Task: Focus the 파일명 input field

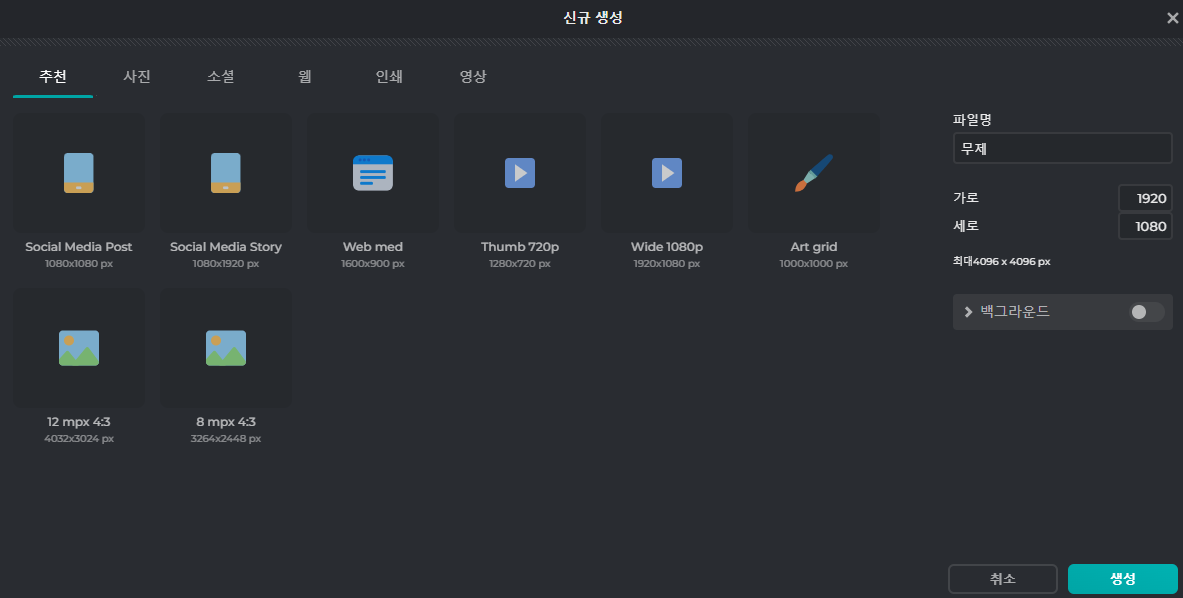Action: (x=1062, y=149)
